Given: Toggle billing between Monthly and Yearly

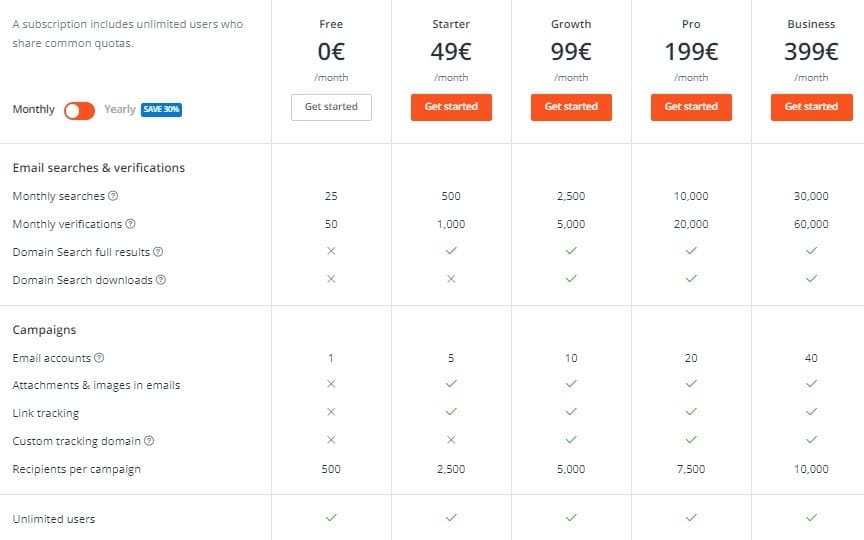Looking at the screenshot, I should [x=79, y=111].
